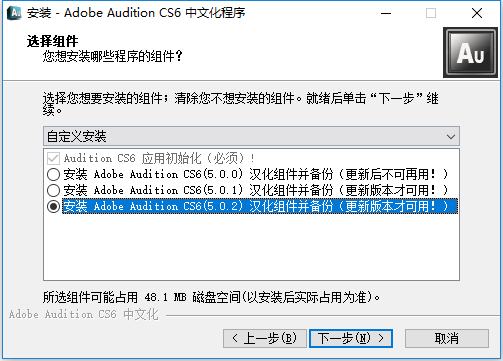Click the 选择组件 heading text
The image size is (503, 361).
(x=52, y=41)
